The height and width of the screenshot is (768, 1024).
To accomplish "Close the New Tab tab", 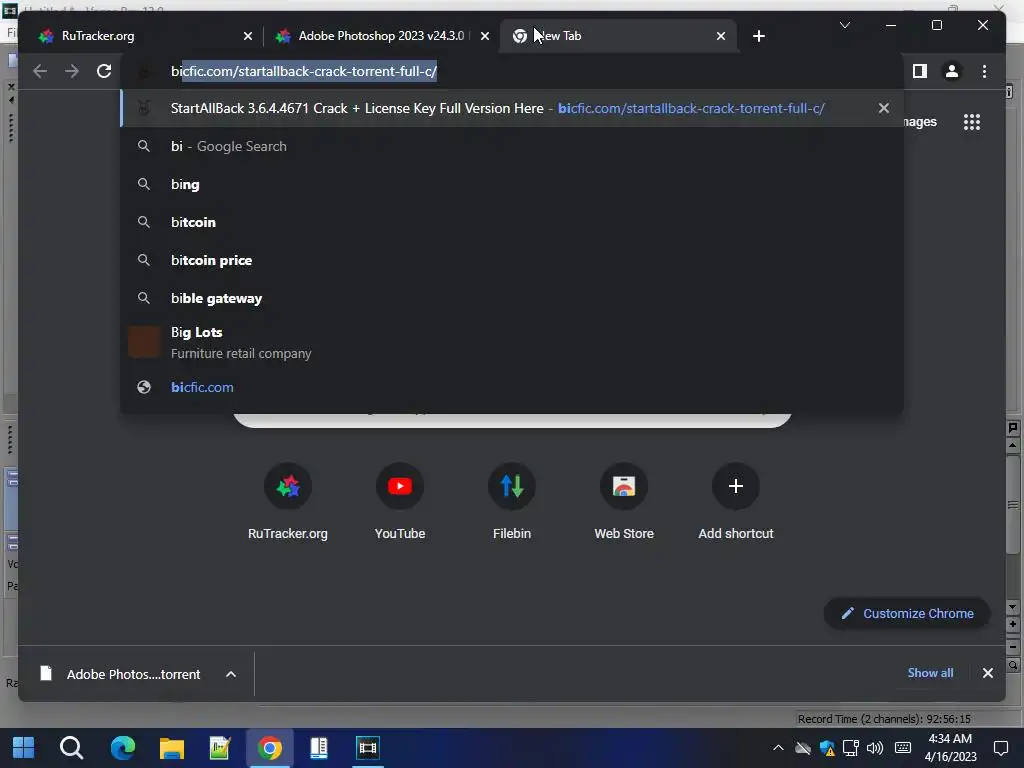I will tap(720, 36).
